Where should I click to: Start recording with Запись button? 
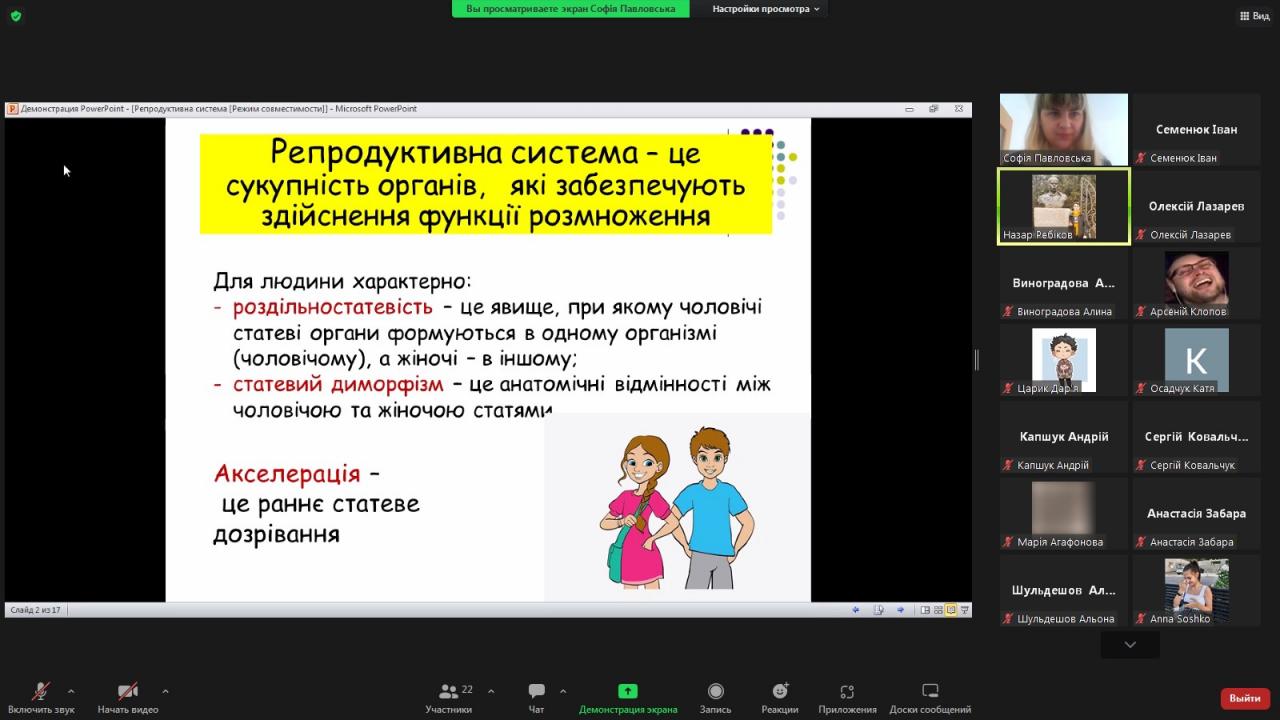pyautogui.click(x=715, y=697)
